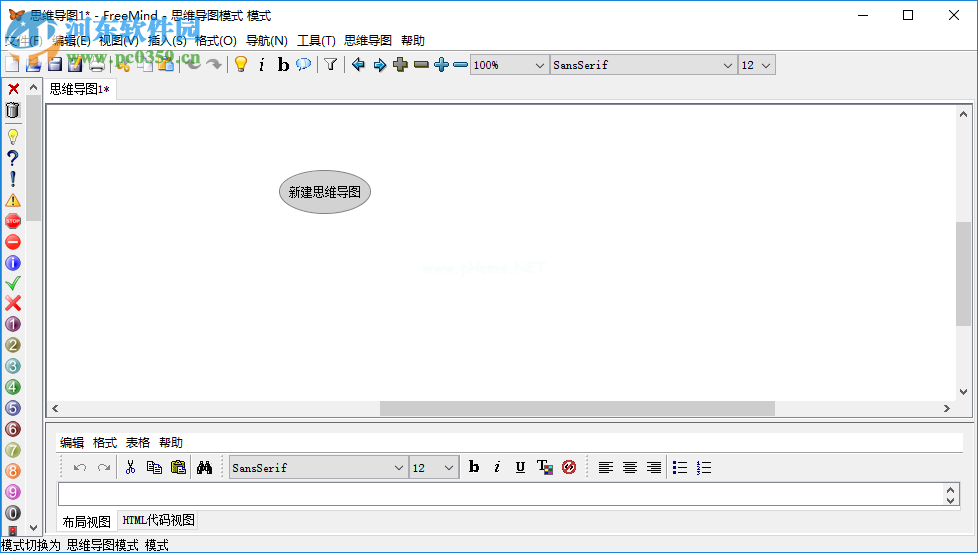Viewport: 978px width, 553px height.
Task: Open the note editor 表格 menu
Action: pyautogui.click(x=138, y=443)
